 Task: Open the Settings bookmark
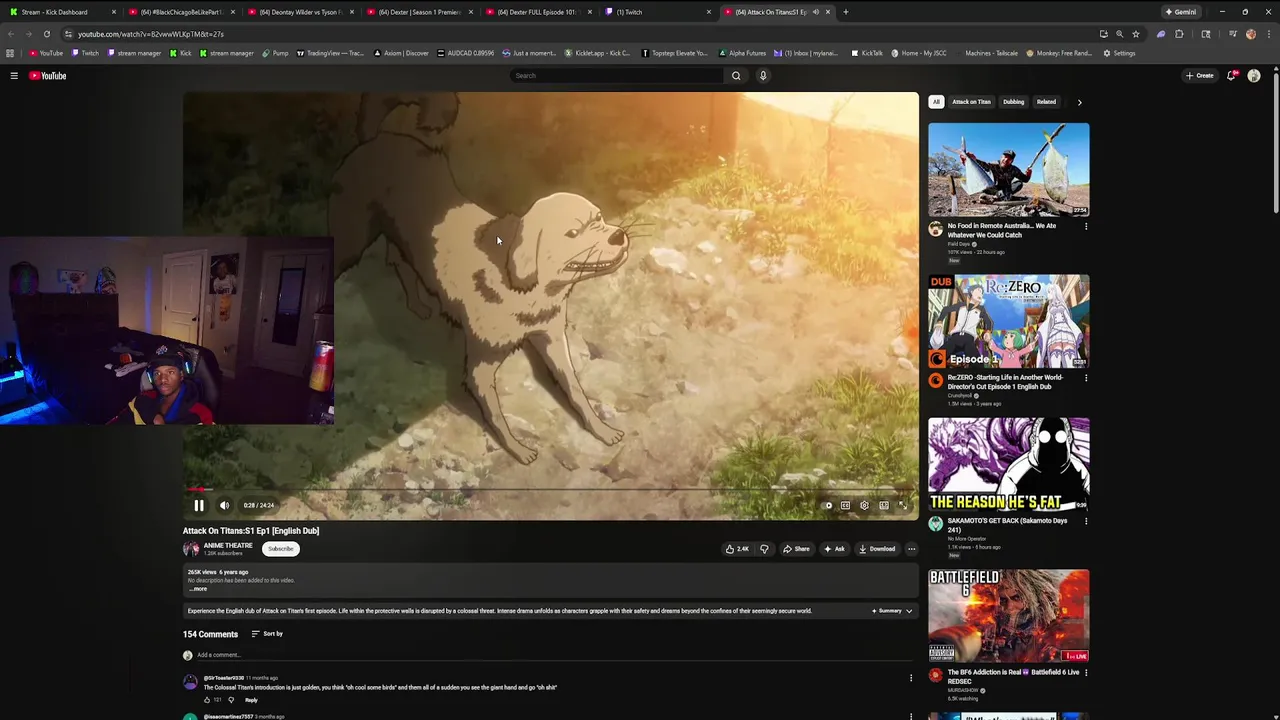(x=1119, y=53)
